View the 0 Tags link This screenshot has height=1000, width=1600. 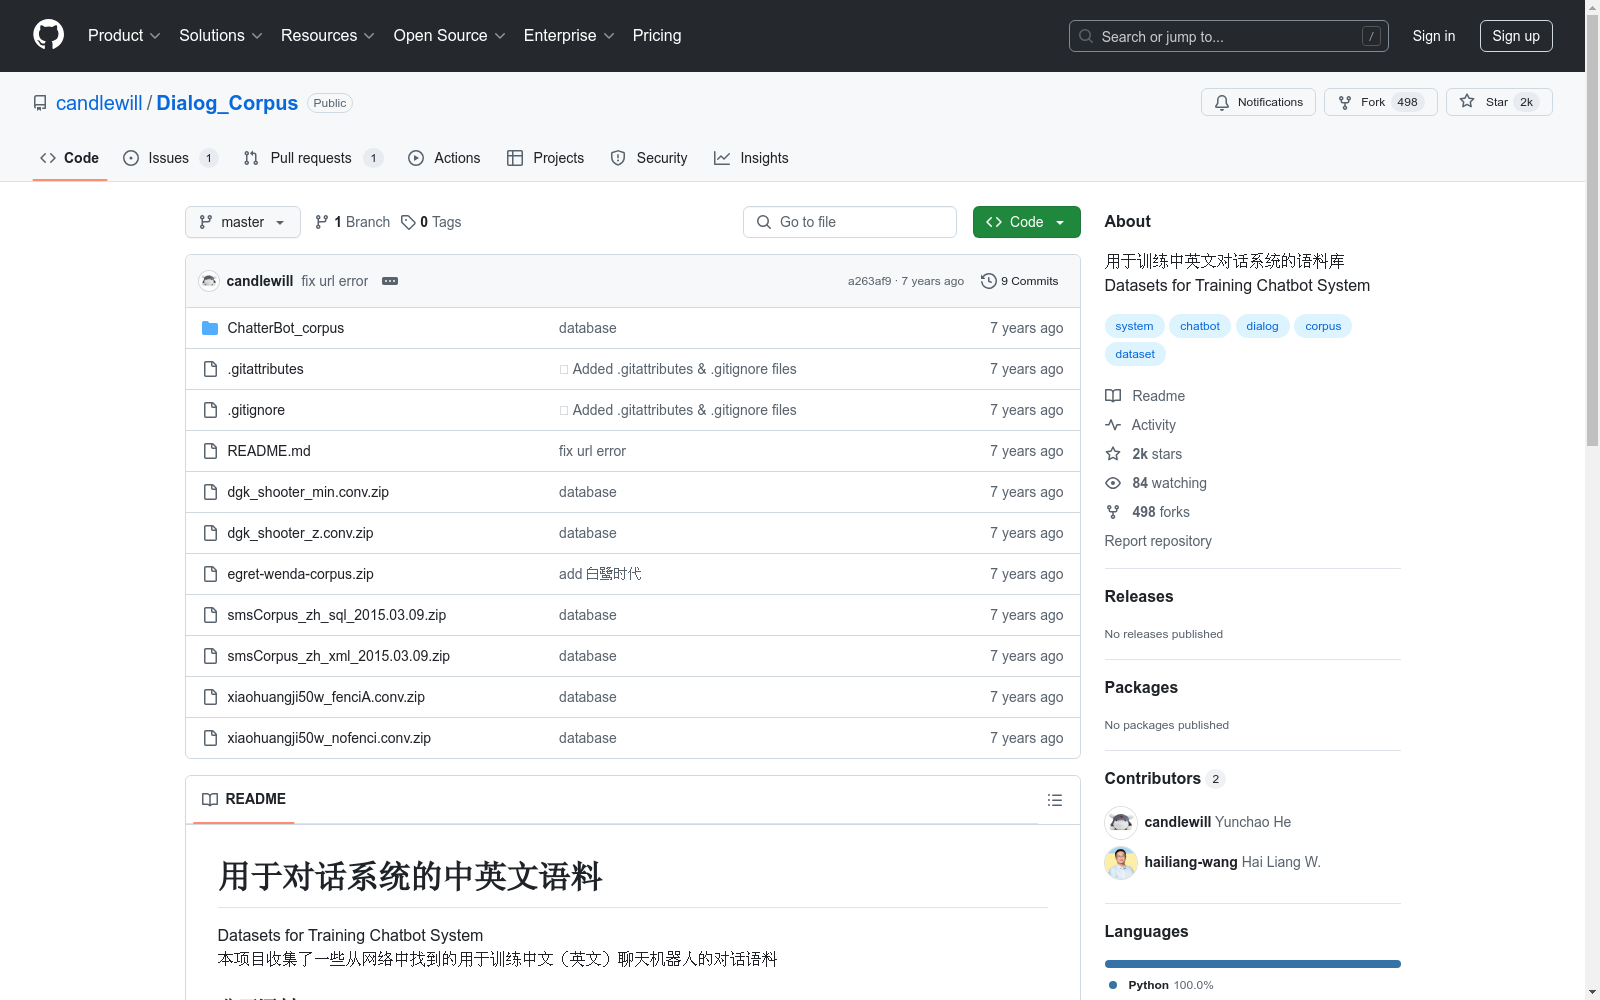point(431,222)
